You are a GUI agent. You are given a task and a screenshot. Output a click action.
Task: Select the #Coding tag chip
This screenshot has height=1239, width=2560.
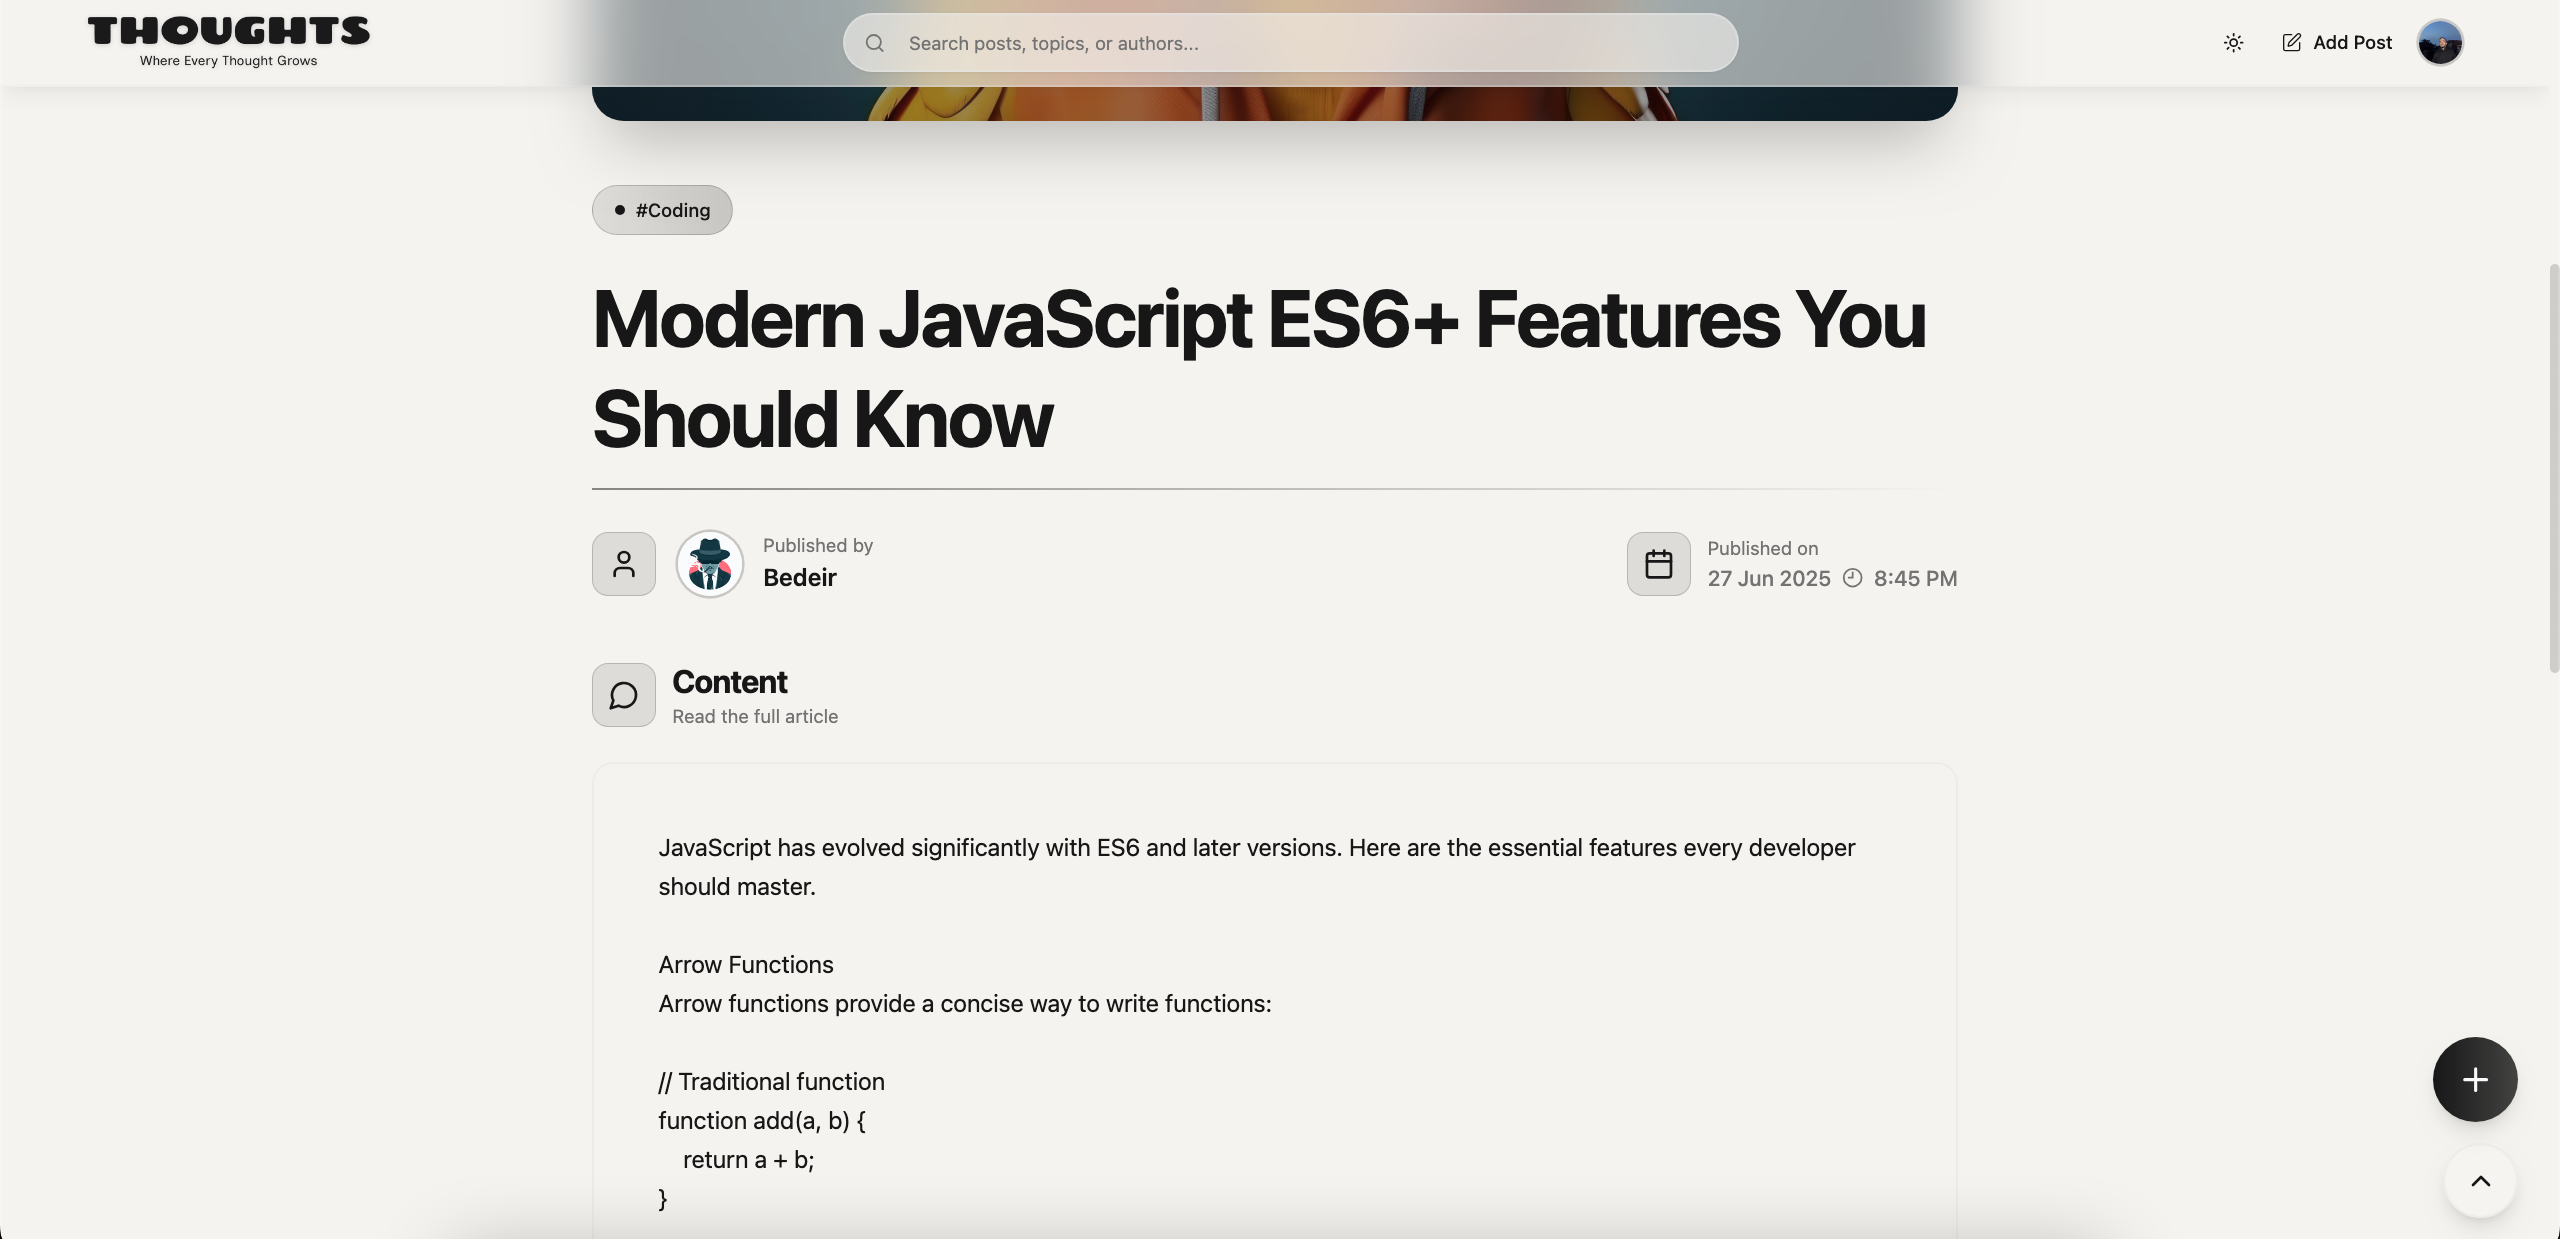(662, 210)
